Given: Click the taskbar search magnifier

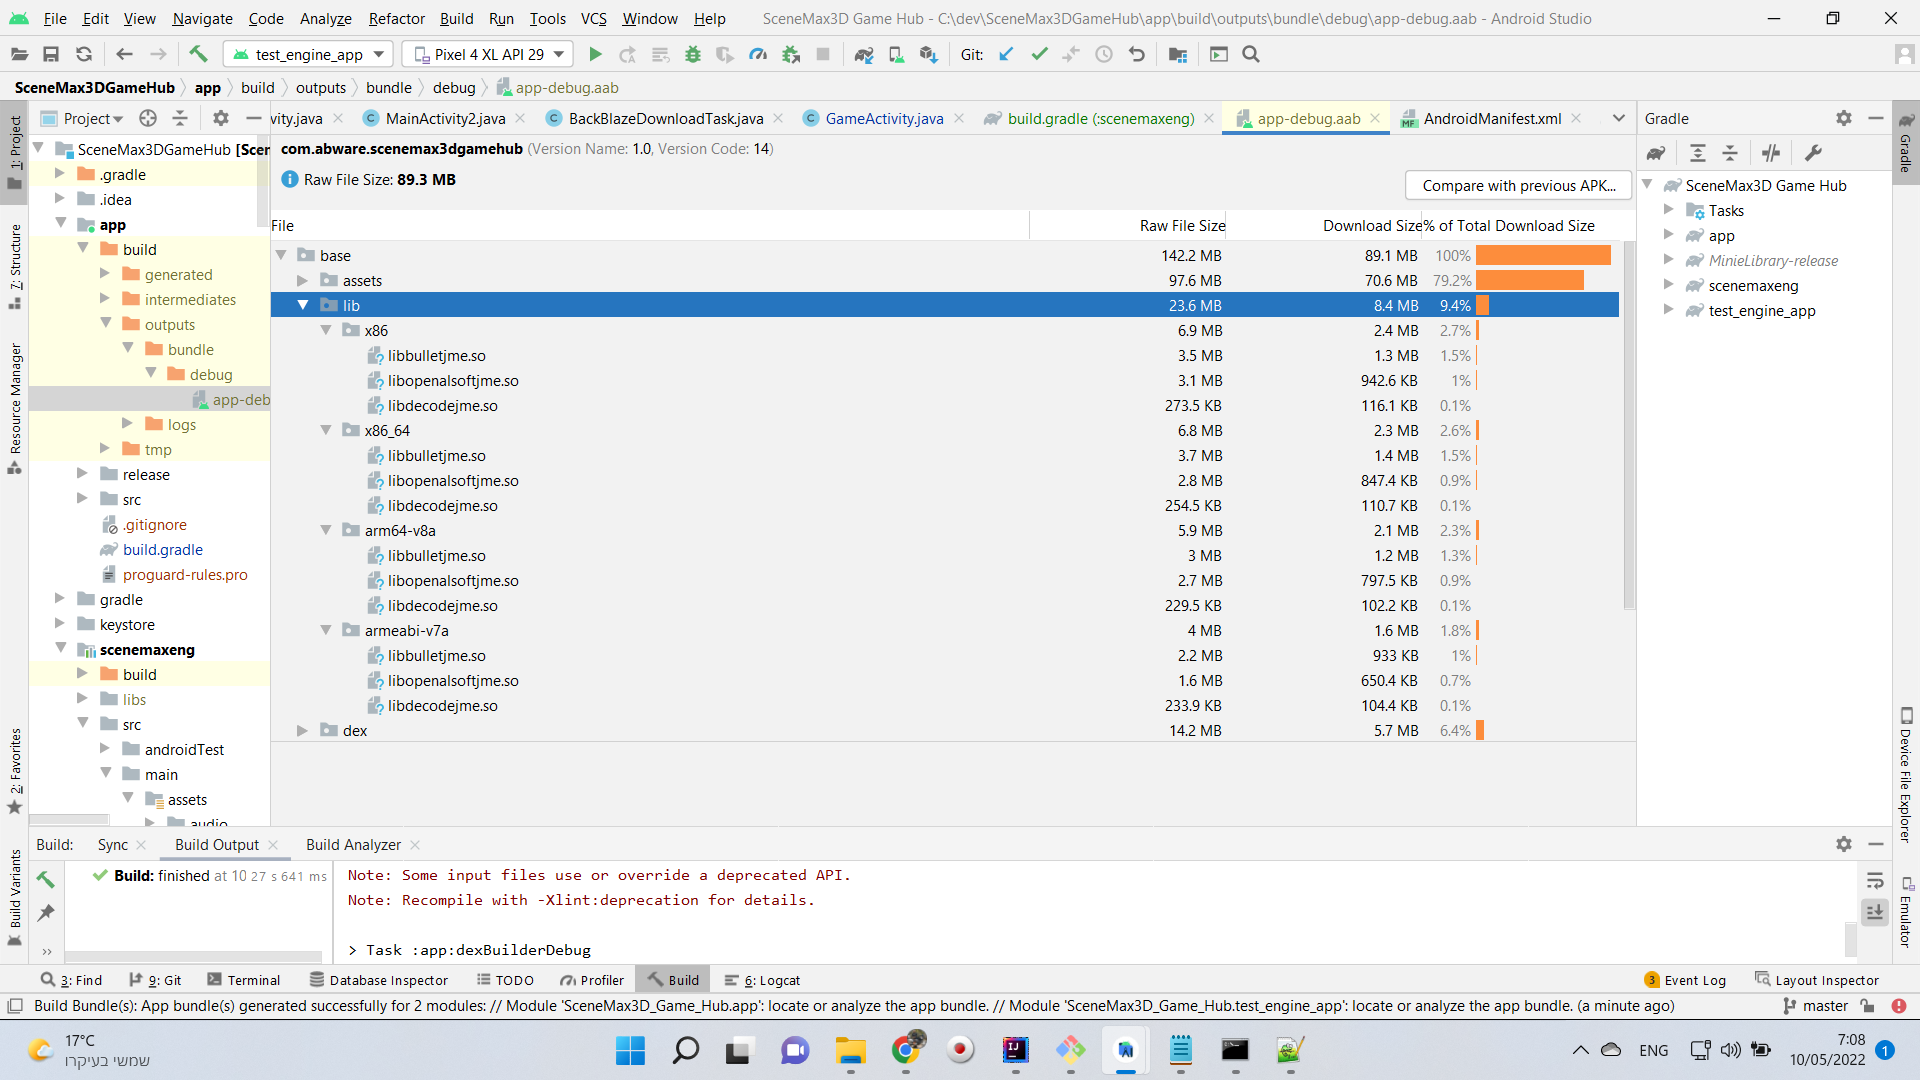Looking at the screenshot, I should (685, 1050).
